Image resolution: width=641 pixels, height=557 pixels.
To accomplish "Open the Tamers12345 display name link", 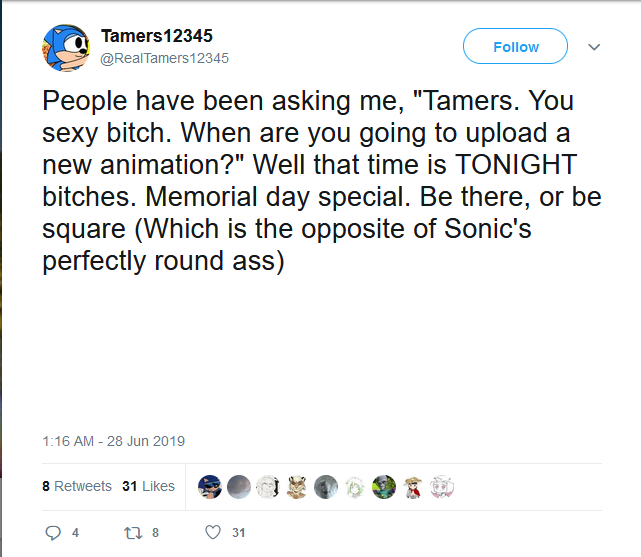I will 157,37.
